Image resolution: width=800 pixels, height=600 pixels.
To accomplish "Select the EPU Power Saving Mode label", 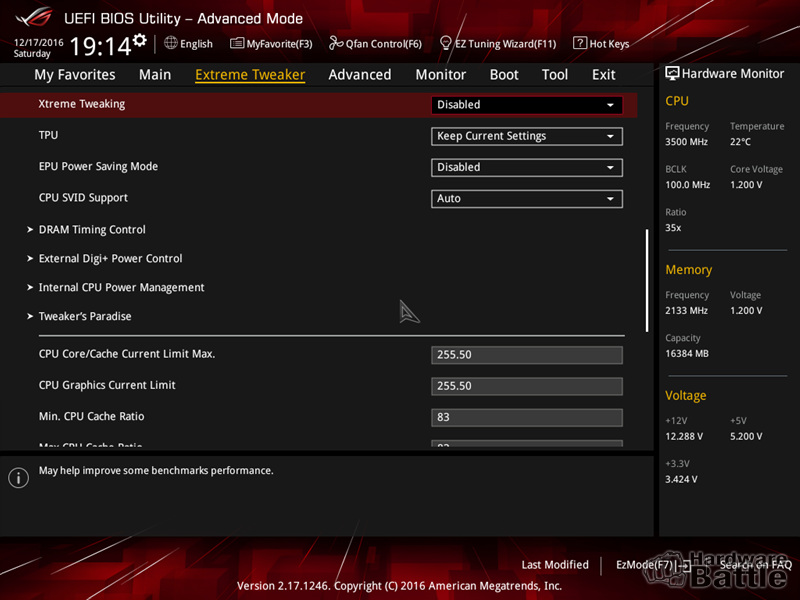I will (x=98, y=167).
